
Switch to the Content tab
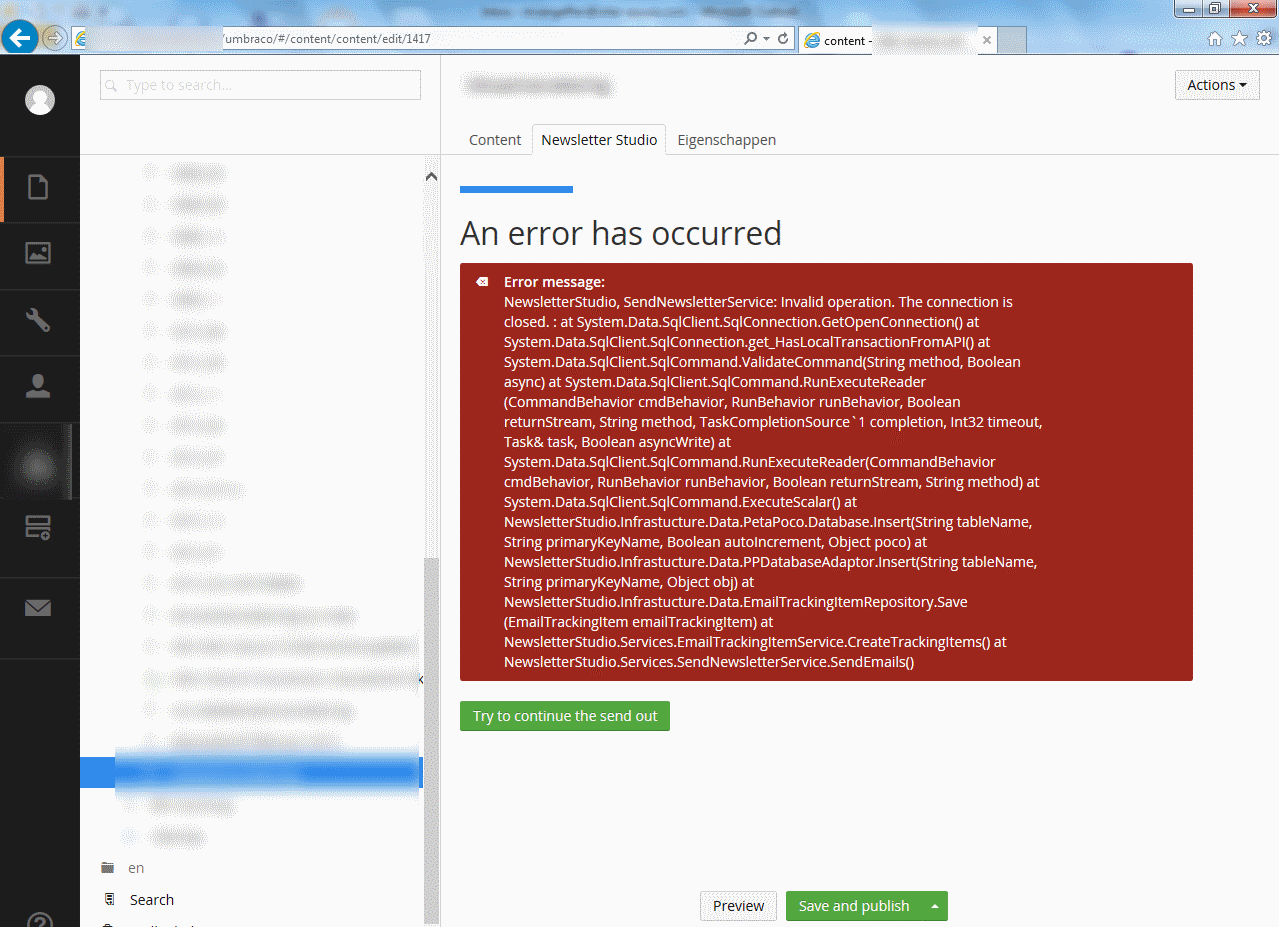[x=495, y=140]
